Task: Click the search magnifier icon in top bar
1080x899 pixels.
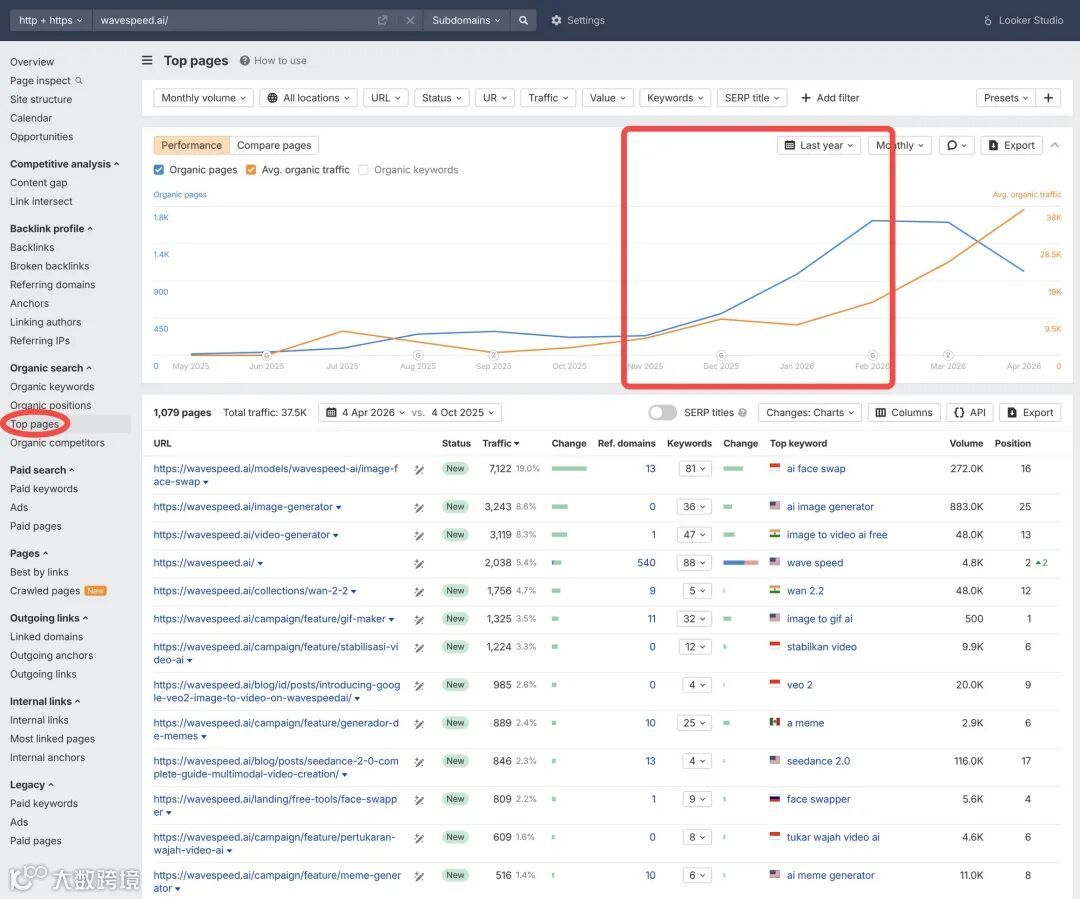Action: [523, 21]
